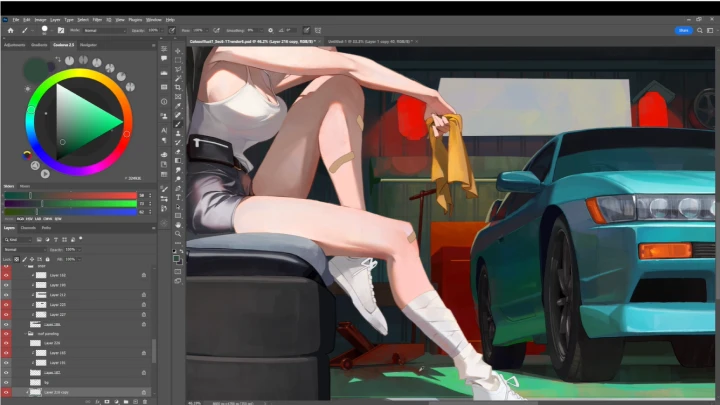Open Smoothing value dropdown
Image resolution: width=720 pixels, height=405 pixels.
click(260, 30)
